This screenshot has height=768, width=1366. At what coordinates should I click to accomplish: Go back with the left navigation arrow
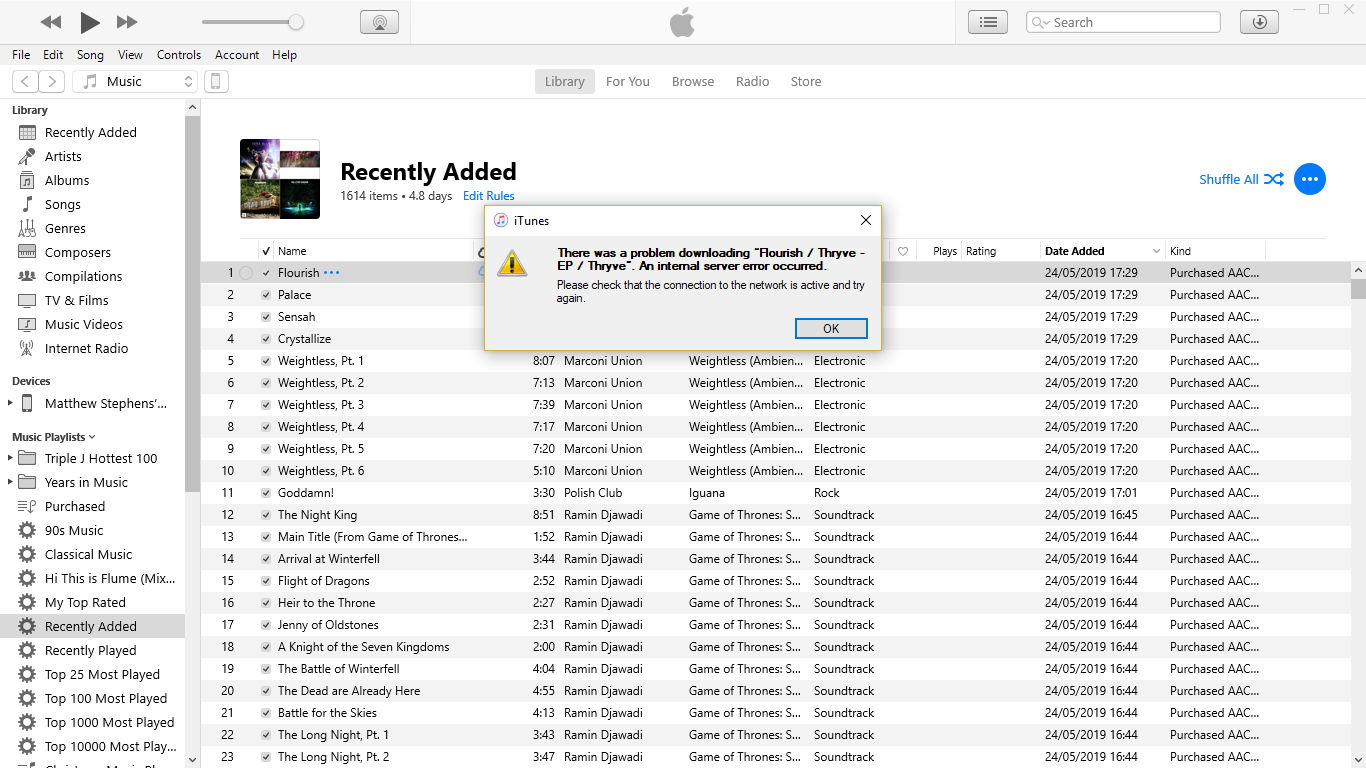click(25, 81)
